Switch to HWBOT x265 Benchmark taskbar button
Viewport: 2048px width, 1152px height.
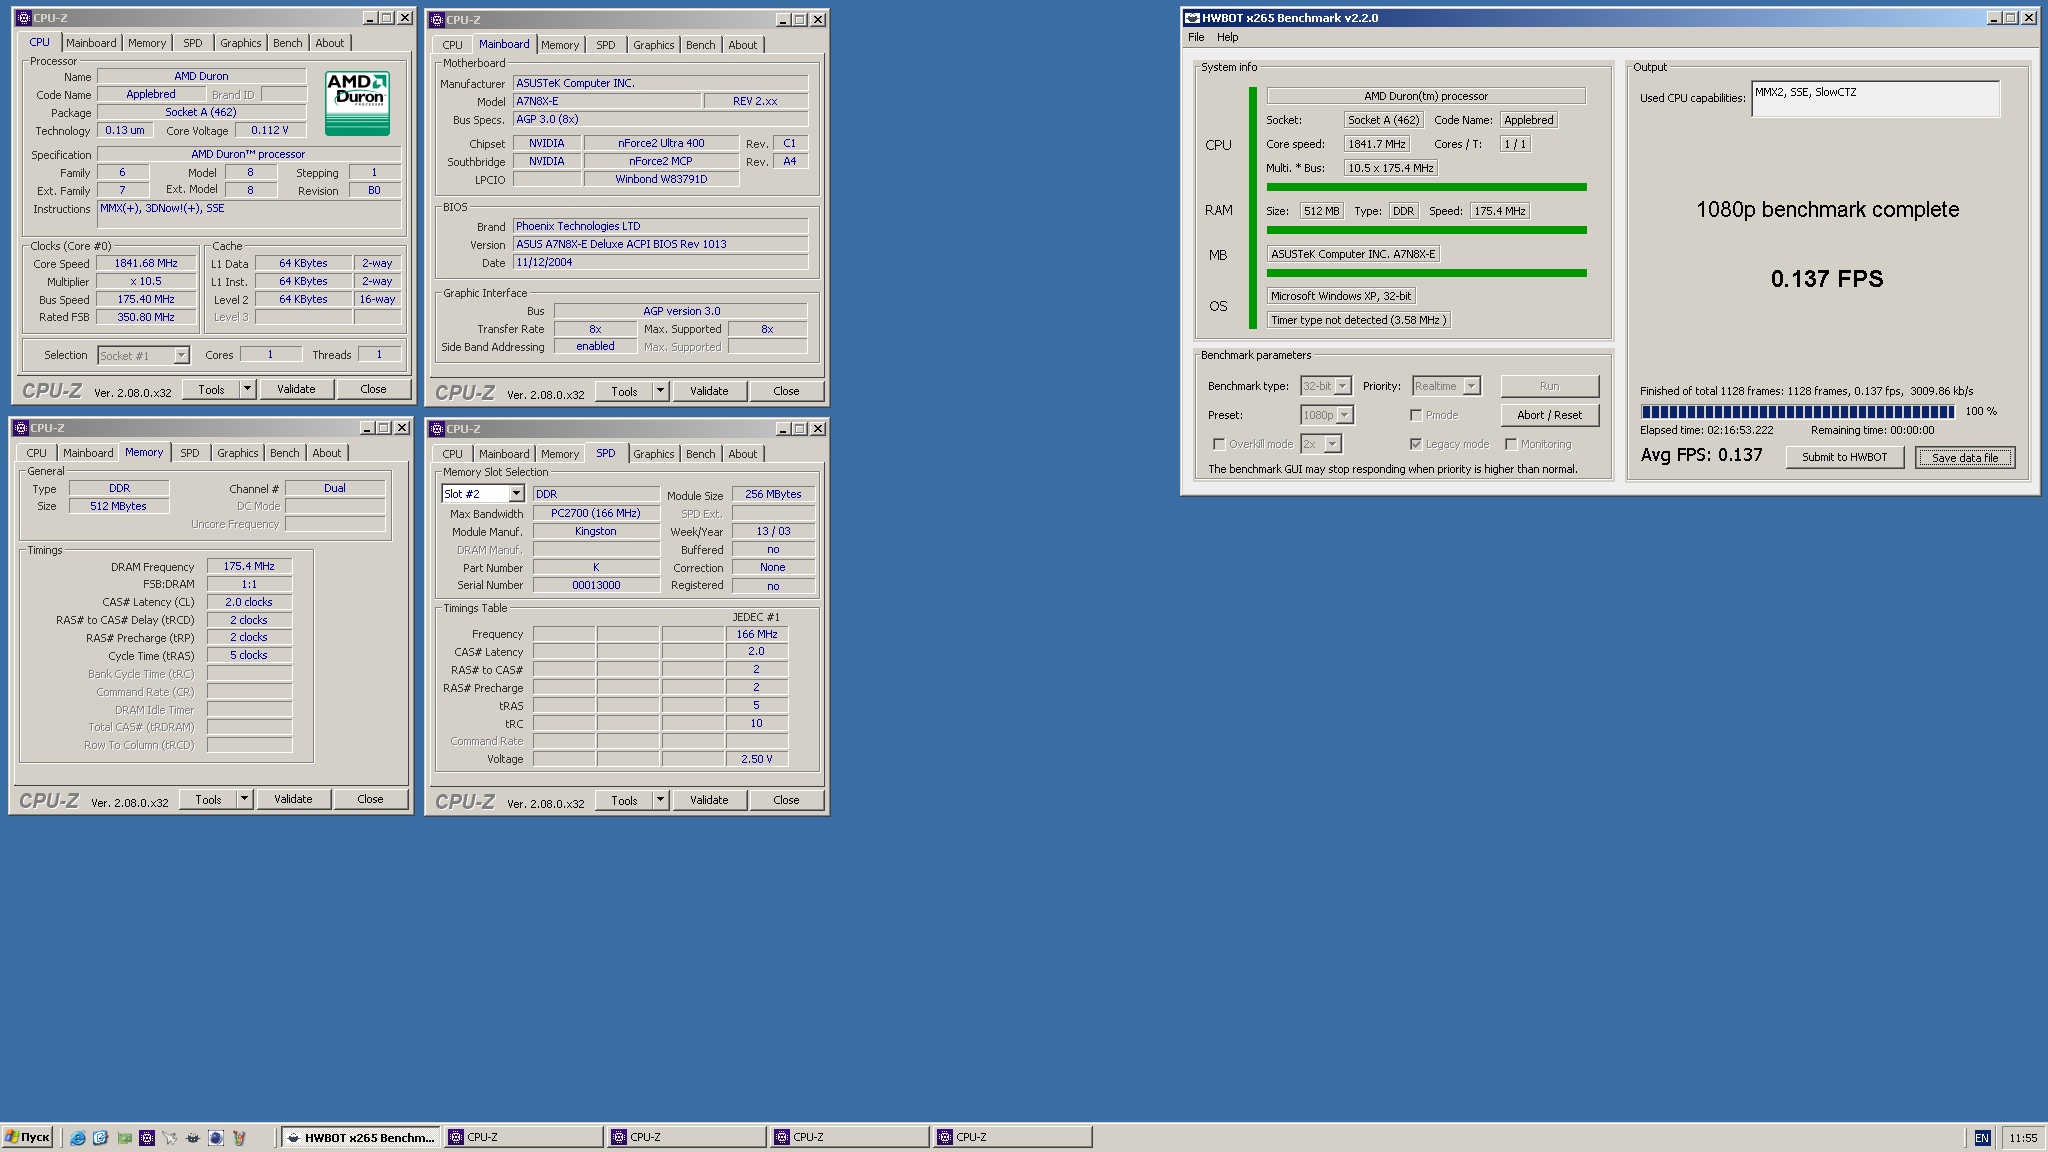tap(361, 1137)
